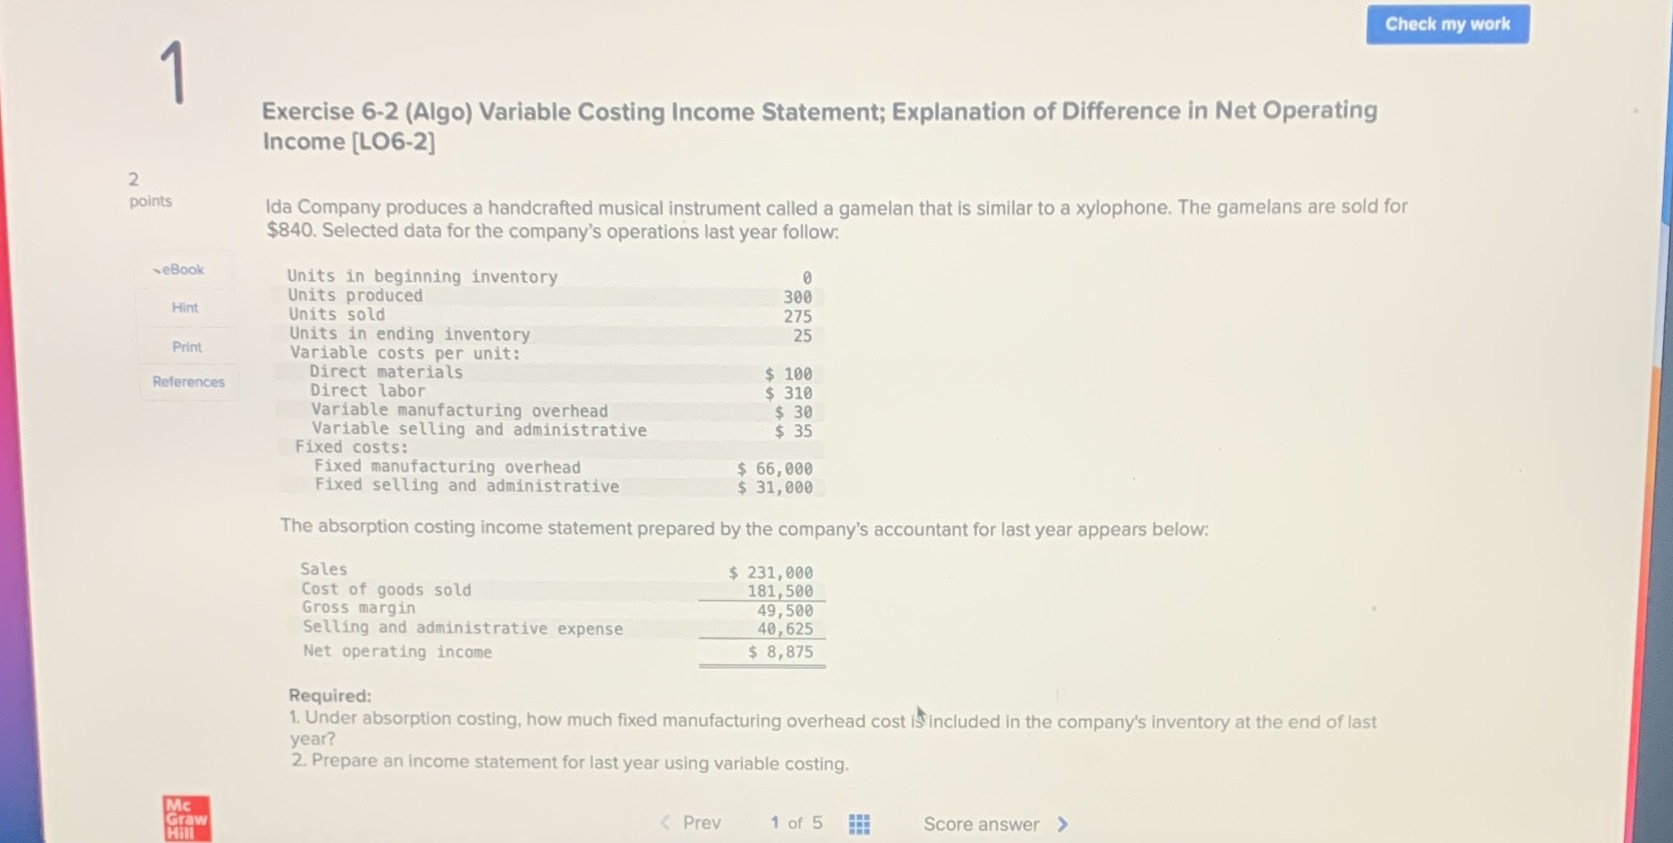Click Score answer to submit
The width and height of the screenshot is (1673, 843).
tap(981, 824)
